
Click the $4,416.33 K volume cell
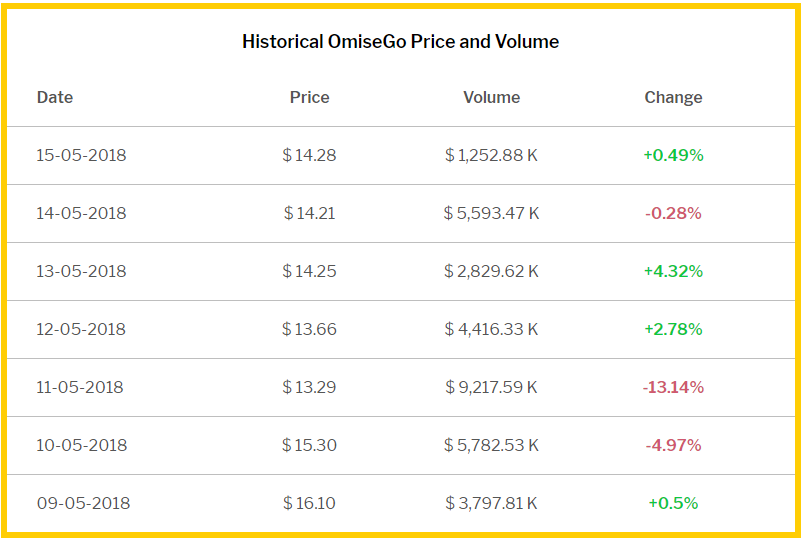[x=491, y=329]
